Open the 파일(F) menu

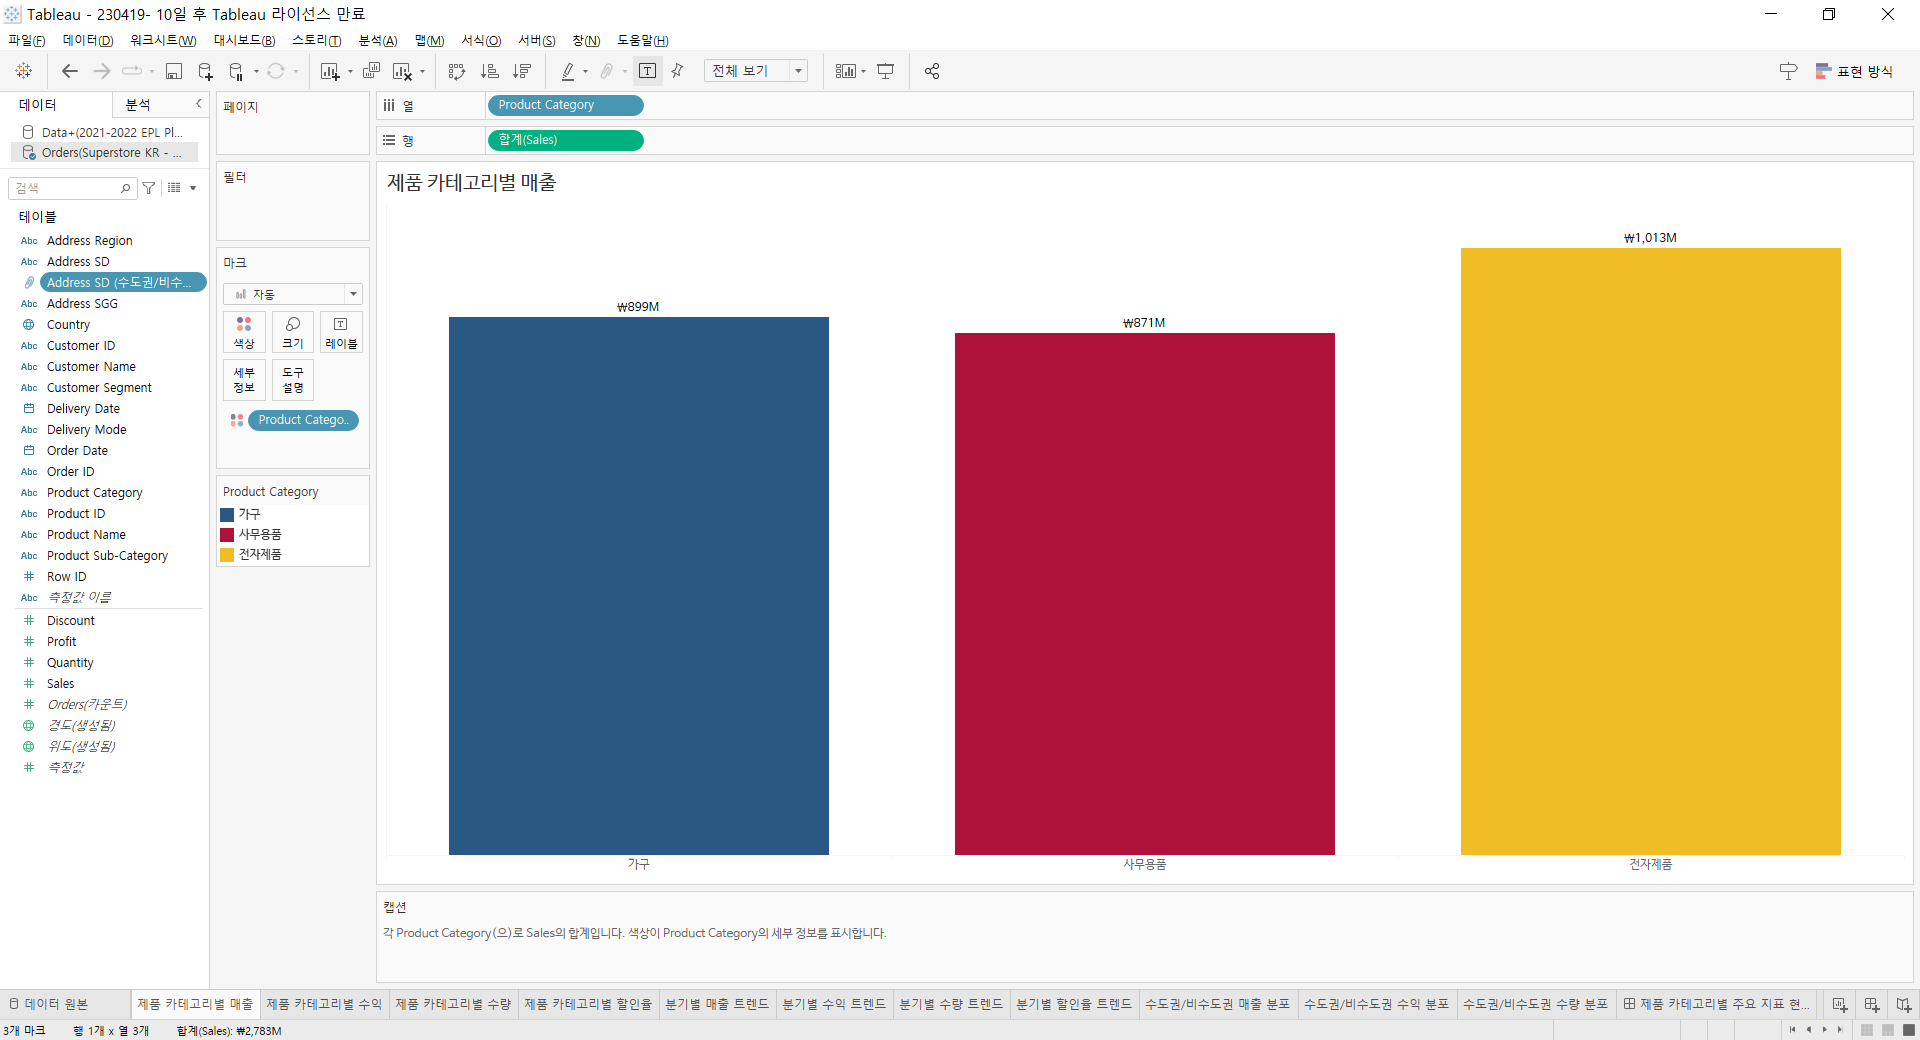[x=27, y=41]
